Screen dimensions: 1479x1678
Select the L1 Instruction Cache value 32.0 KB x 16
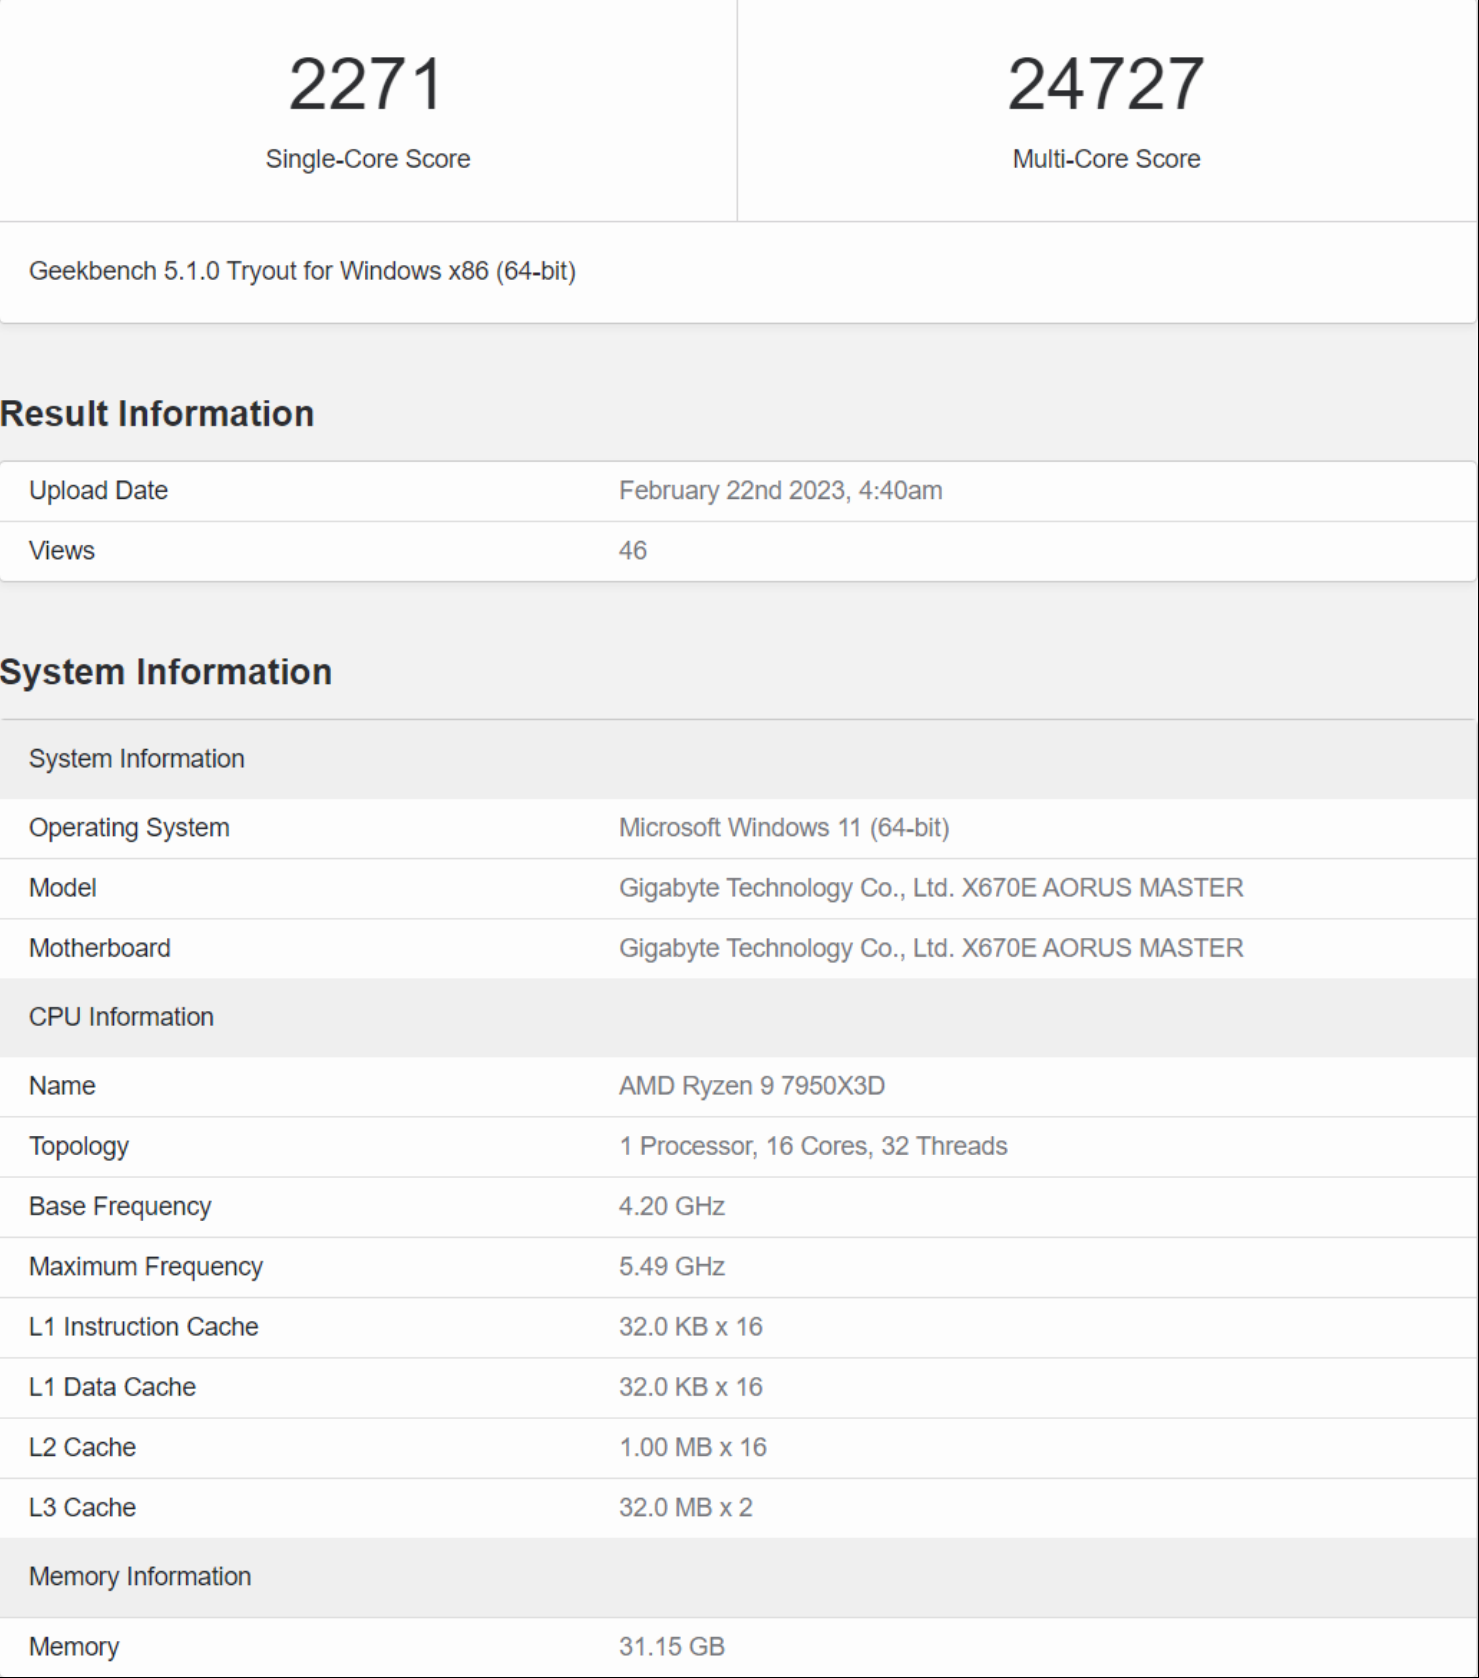point(691,1327)
